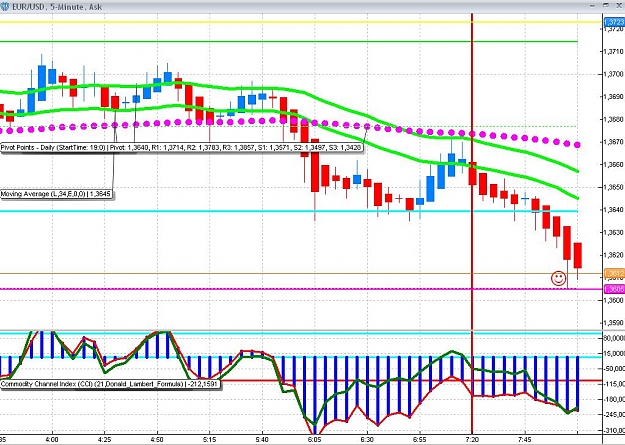625x445 pixels.
Task: Click the 1,3630 price axis label
Action: click(615, 232)
